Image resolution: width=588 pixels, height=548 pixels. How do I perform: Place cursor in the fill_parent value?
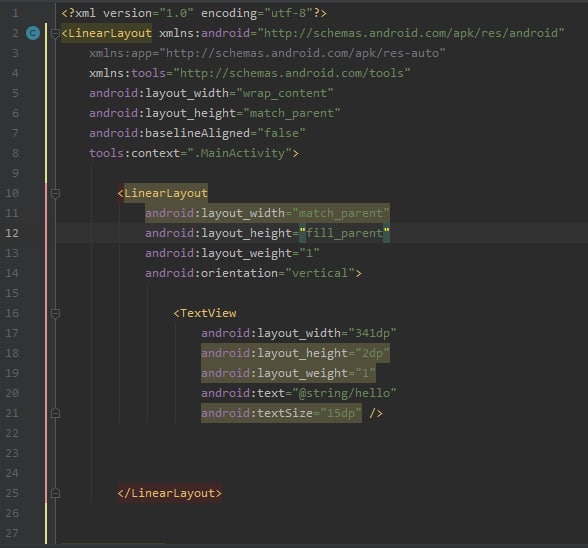(345, 233)
